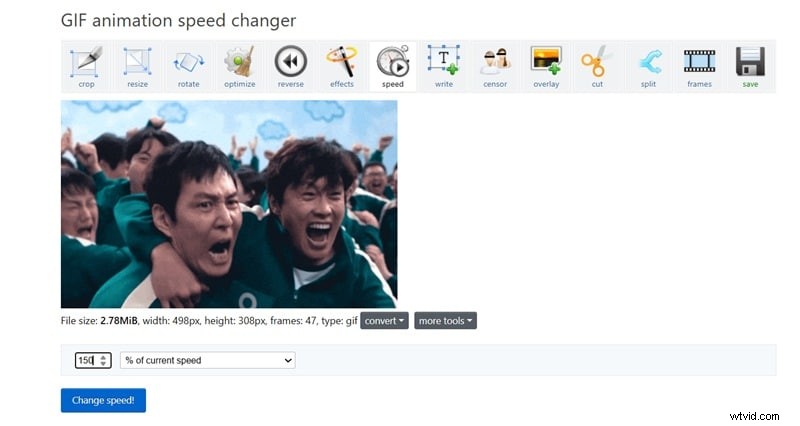This screenshot has width=800, height=426.
Task: Expand the more tools dropdown
Action: pyautogui.click(x=445, y=321)
